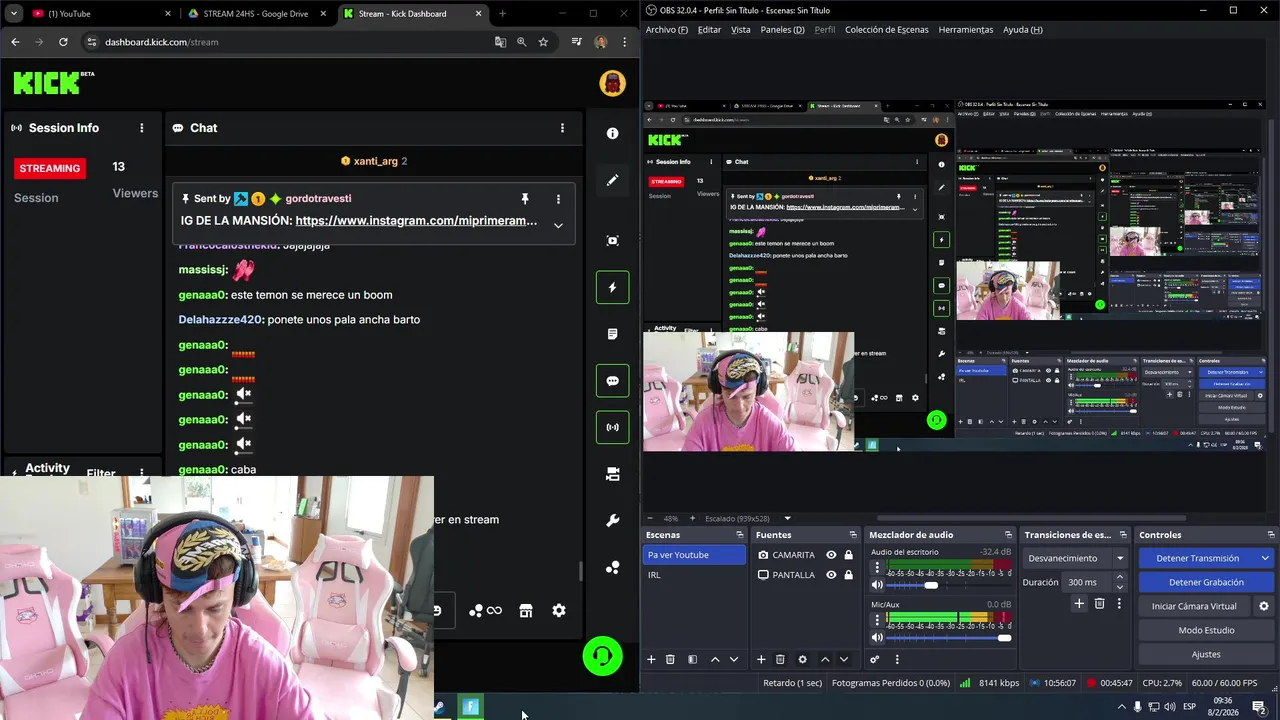Open Ajustes button in Controles

coord(1206,654)
